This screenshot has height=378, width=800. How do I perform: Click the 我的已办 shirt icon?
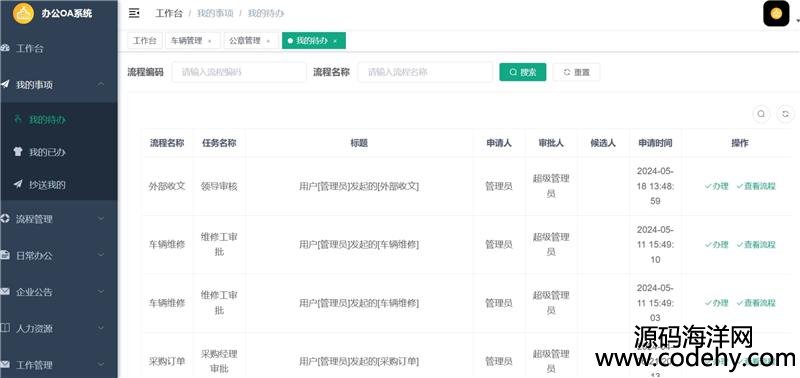[18, 152]
